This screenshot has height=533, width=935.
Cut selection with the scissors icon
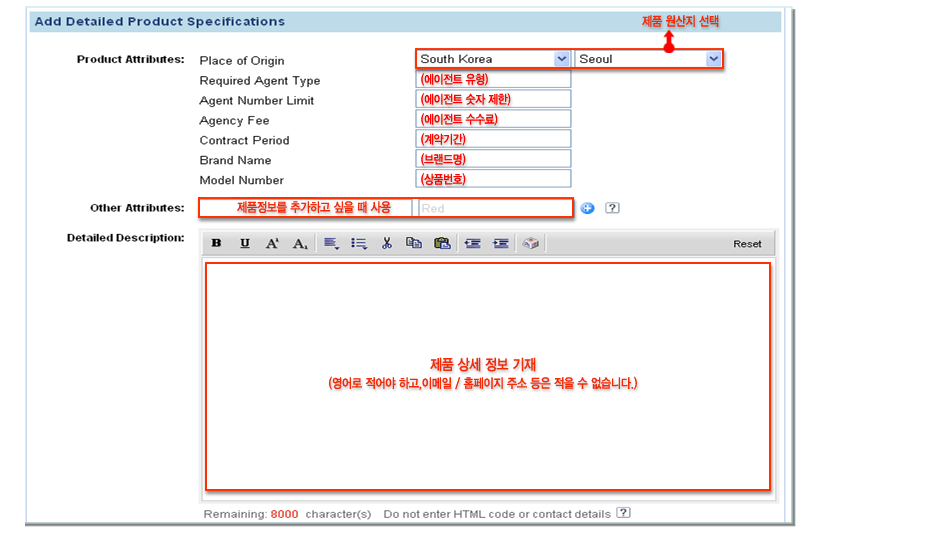(x=387, y=243)
